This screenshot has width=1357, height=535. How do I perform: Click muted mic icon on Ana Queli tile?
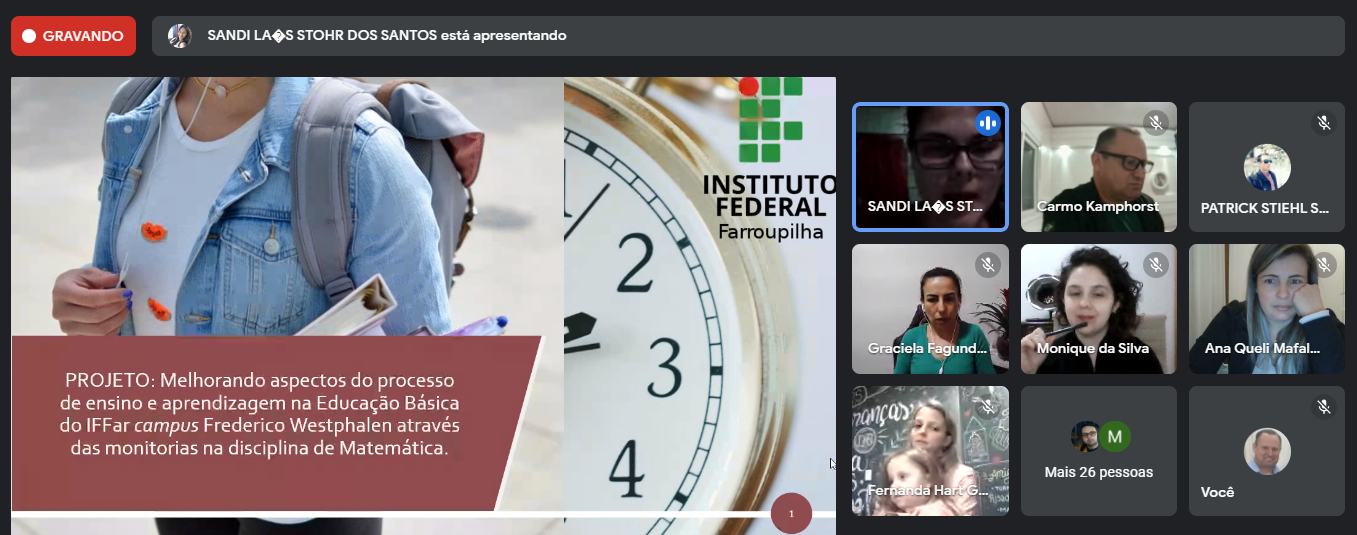tap(1324, 265)
